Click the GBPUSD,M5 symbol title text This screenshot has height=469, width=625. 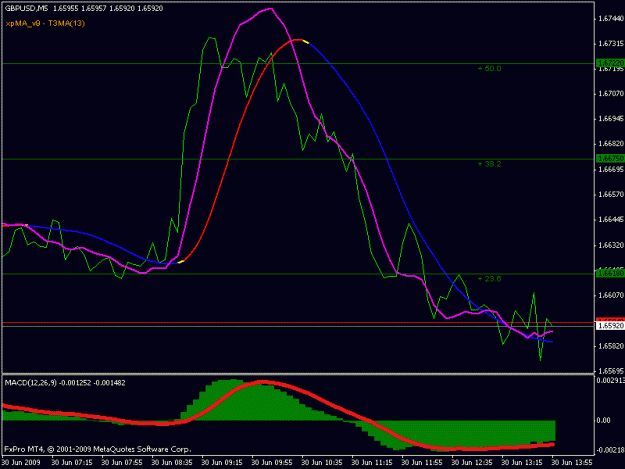tap(26, 8)
